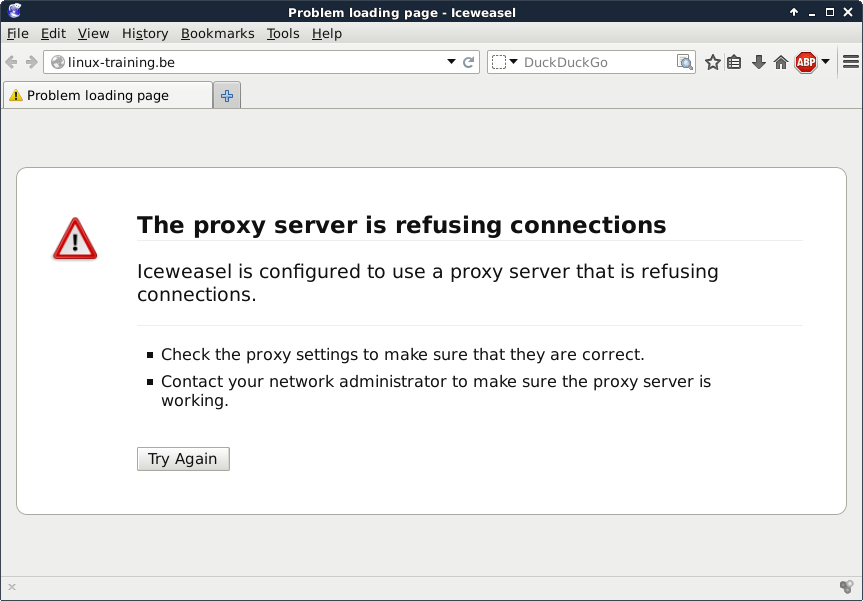Open the hamburger menu button
This screenshot has height=601, width=863.
coord(851,62)
